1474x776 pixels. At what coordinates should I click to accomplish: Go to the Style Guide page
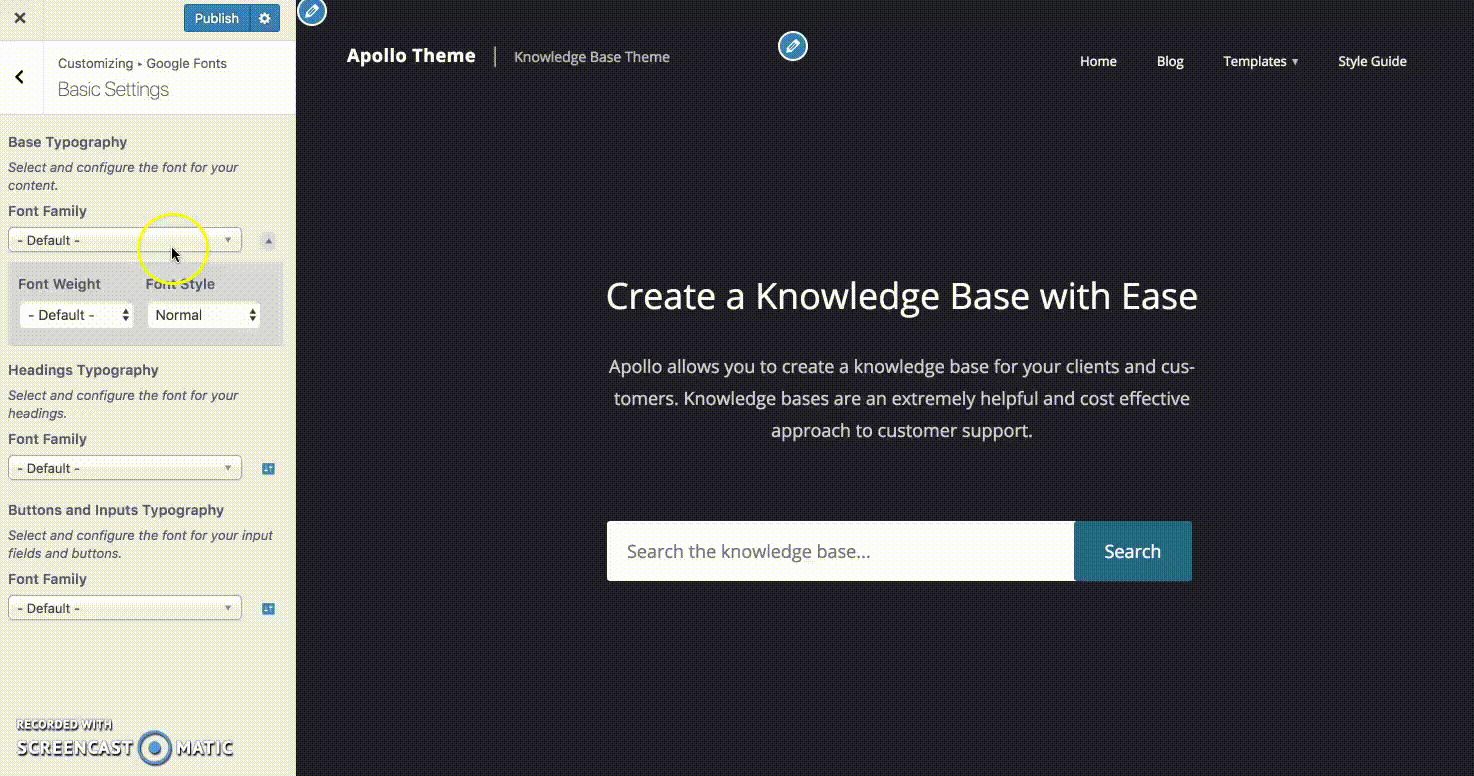(1372, 61)
